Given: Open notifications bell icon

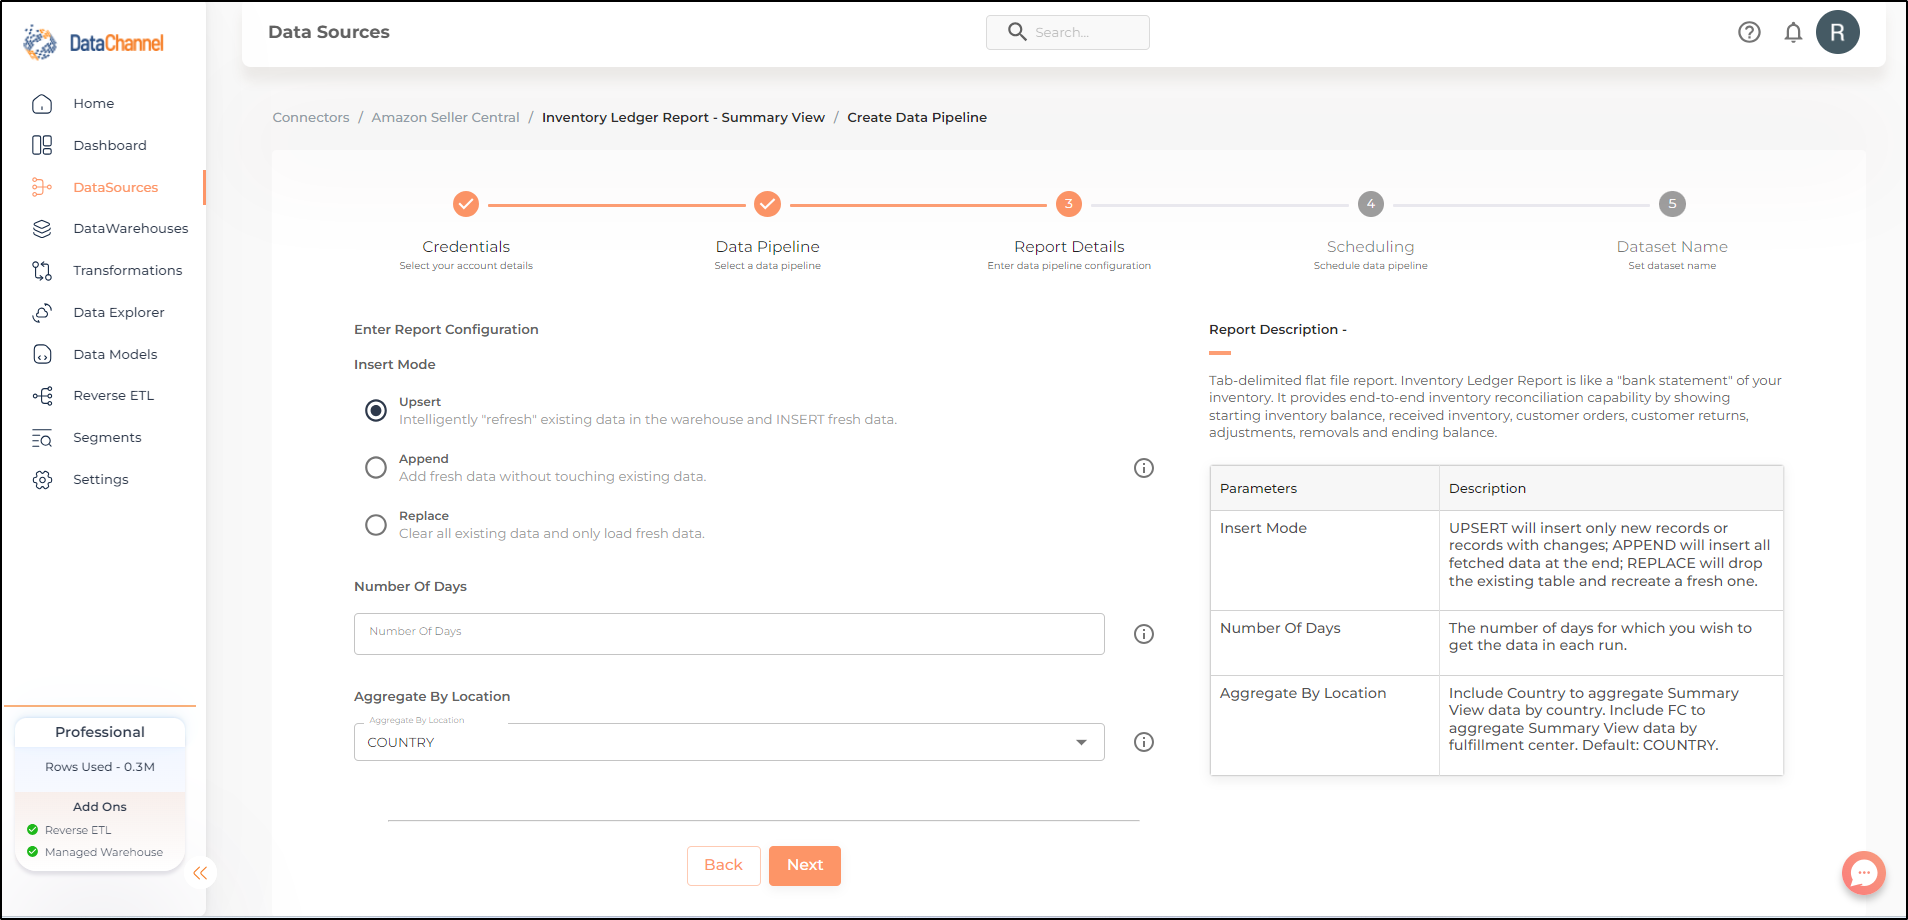Looking at the screenshot, I should (x=1793, y=32).
